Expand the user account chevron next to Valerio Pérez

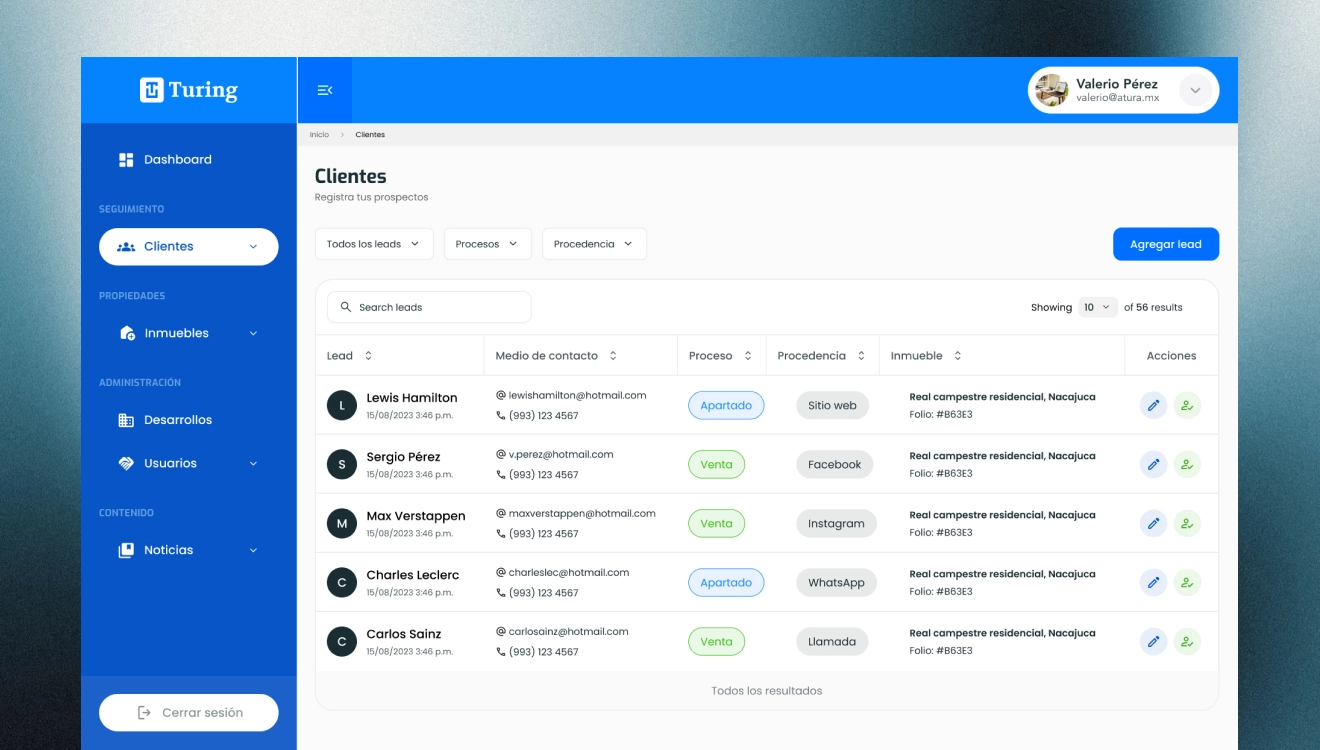coord(1195,91)
